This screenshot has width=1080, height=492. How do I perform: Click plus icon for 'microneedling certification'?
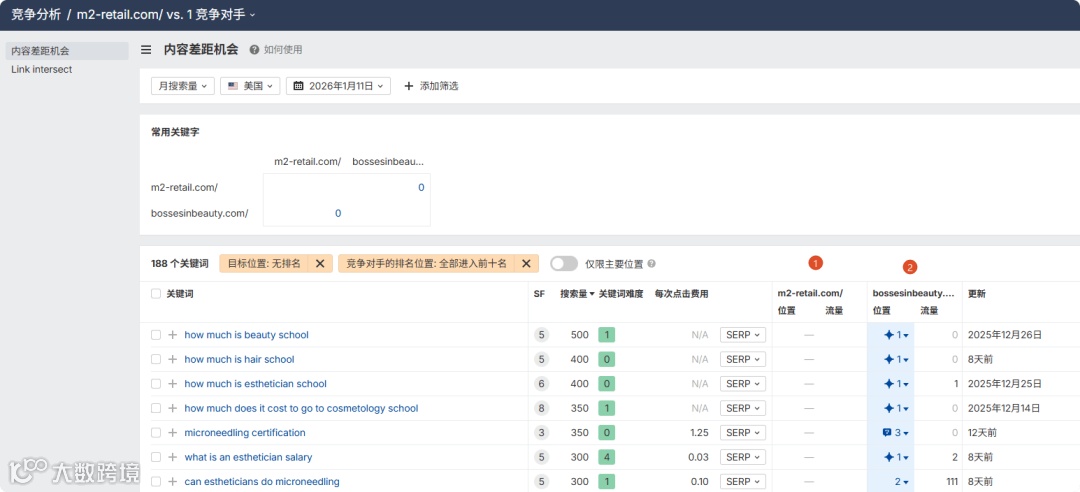tap(173, 433)
